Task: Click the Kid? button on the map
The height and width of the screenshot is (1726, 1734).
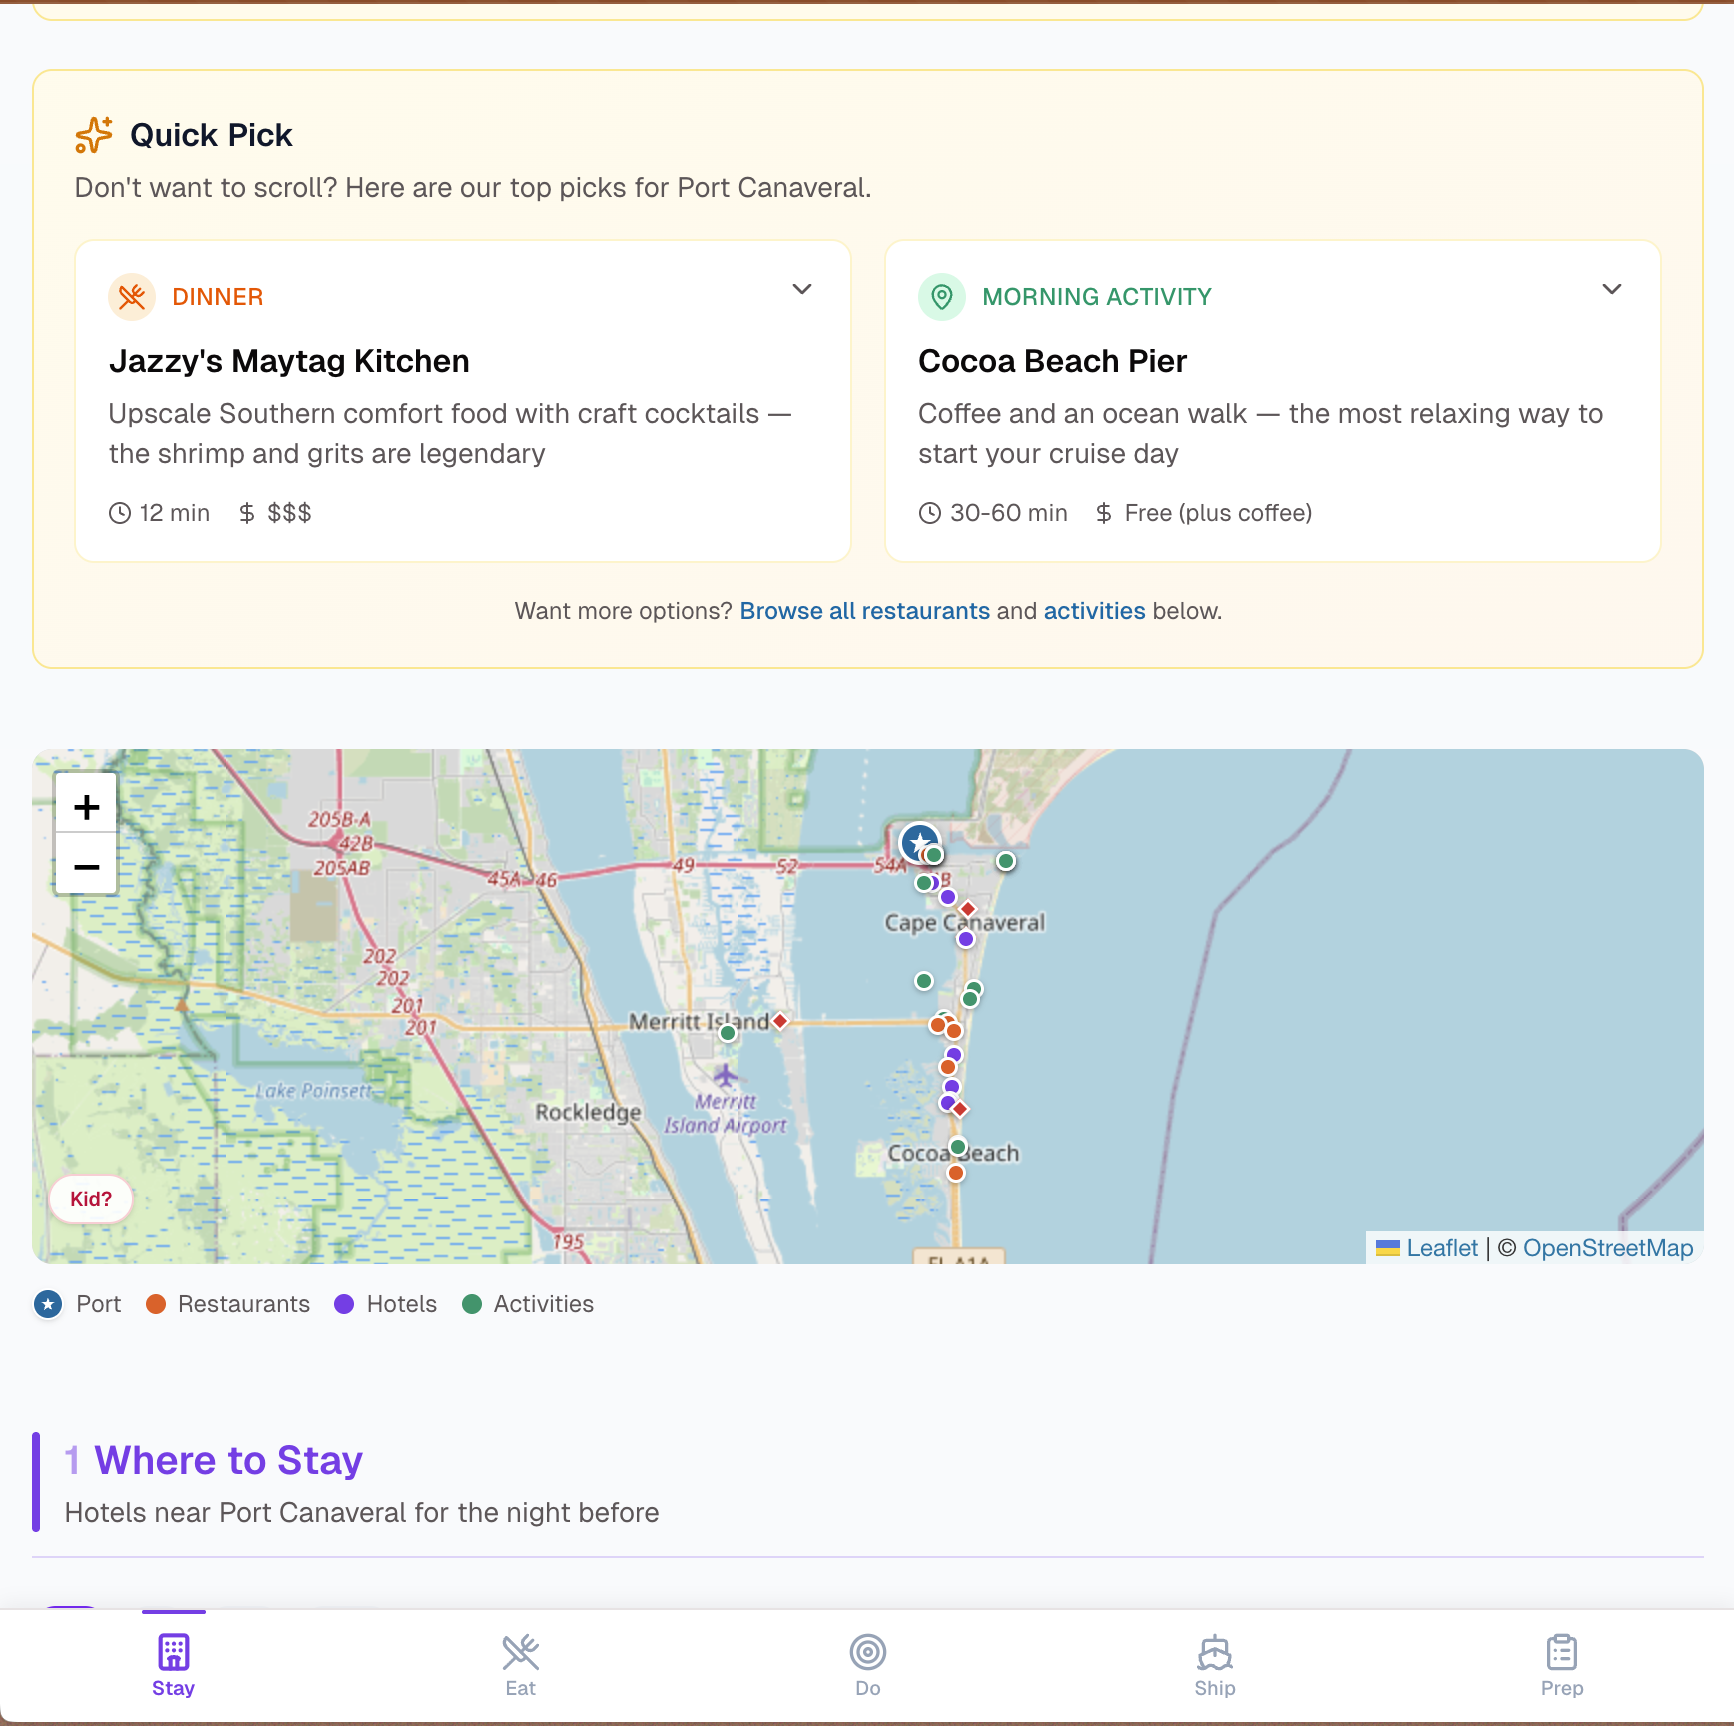Action: (x=91, y=1199)
